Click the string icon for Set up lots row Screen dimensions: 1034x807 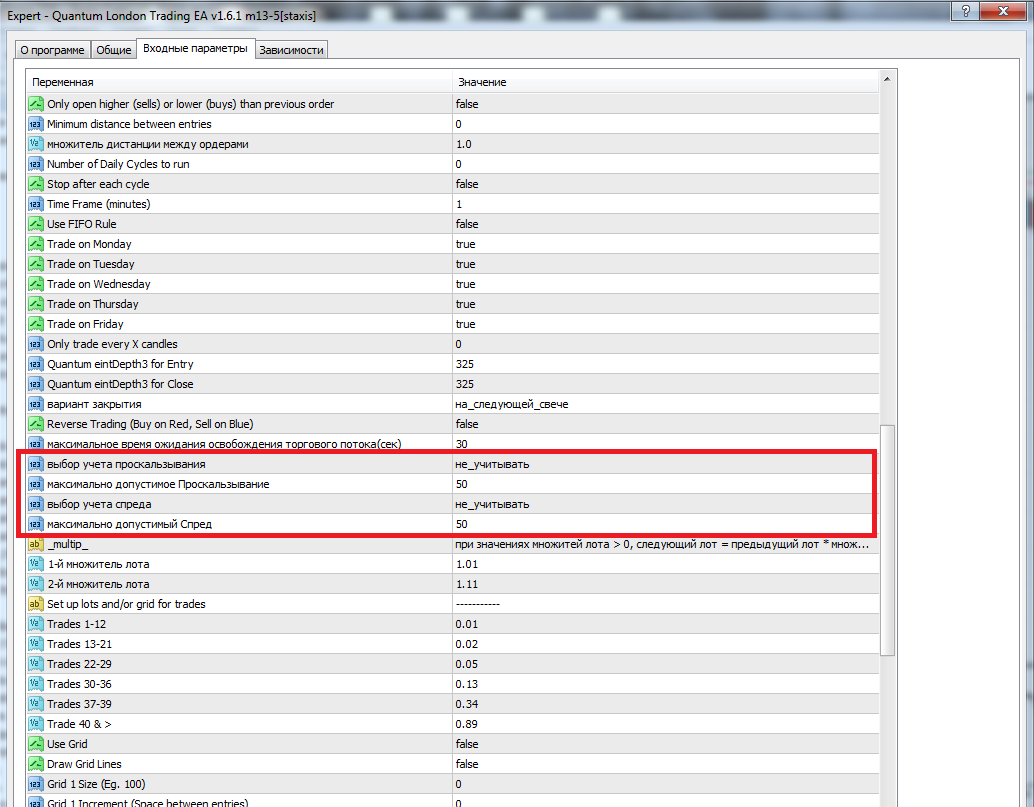pyautogui.click(x=36, y=604)
